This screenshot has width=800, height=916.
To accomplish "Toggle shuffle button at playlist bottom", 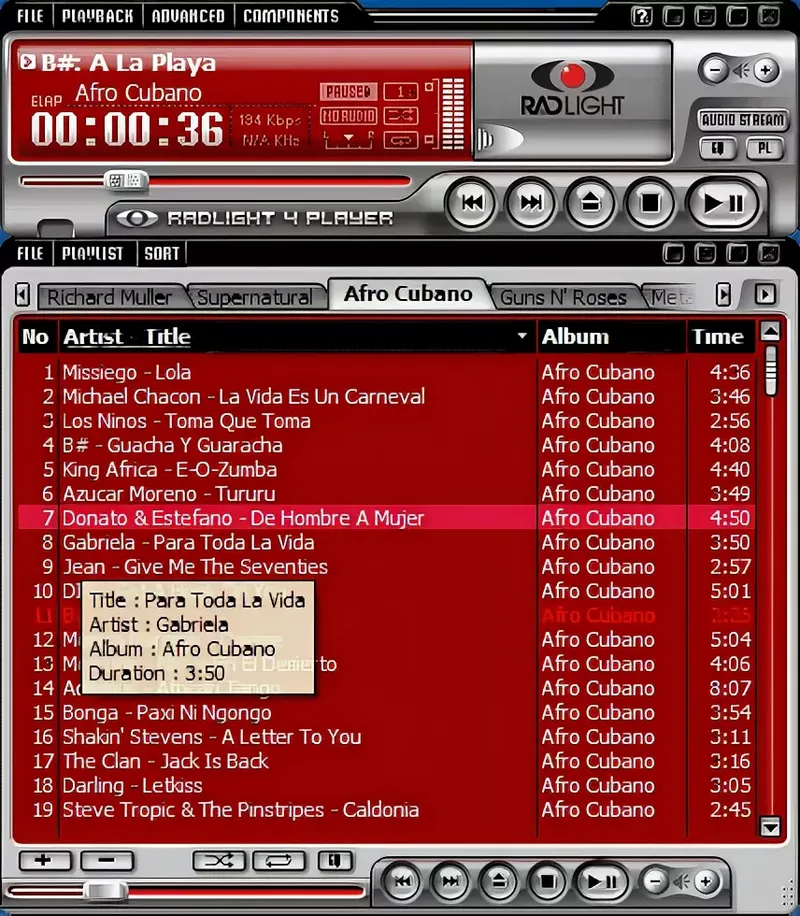I will tap(220, 861).
